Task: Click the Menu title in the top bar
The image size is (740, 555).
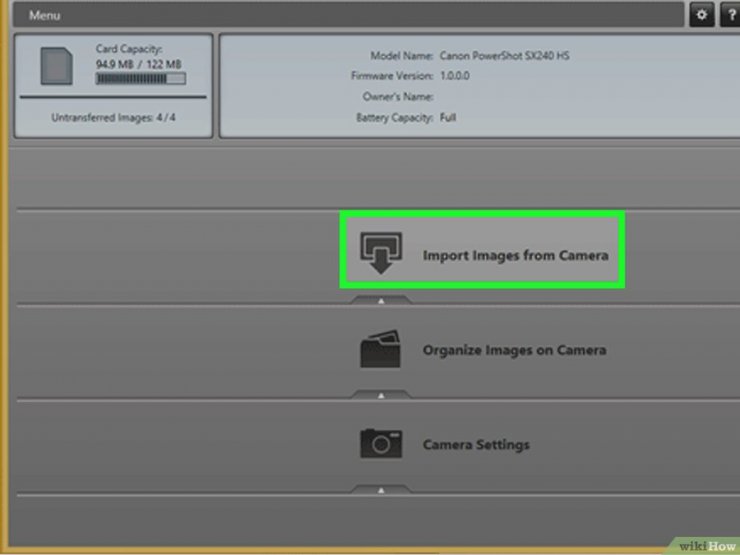Action: 44,16
